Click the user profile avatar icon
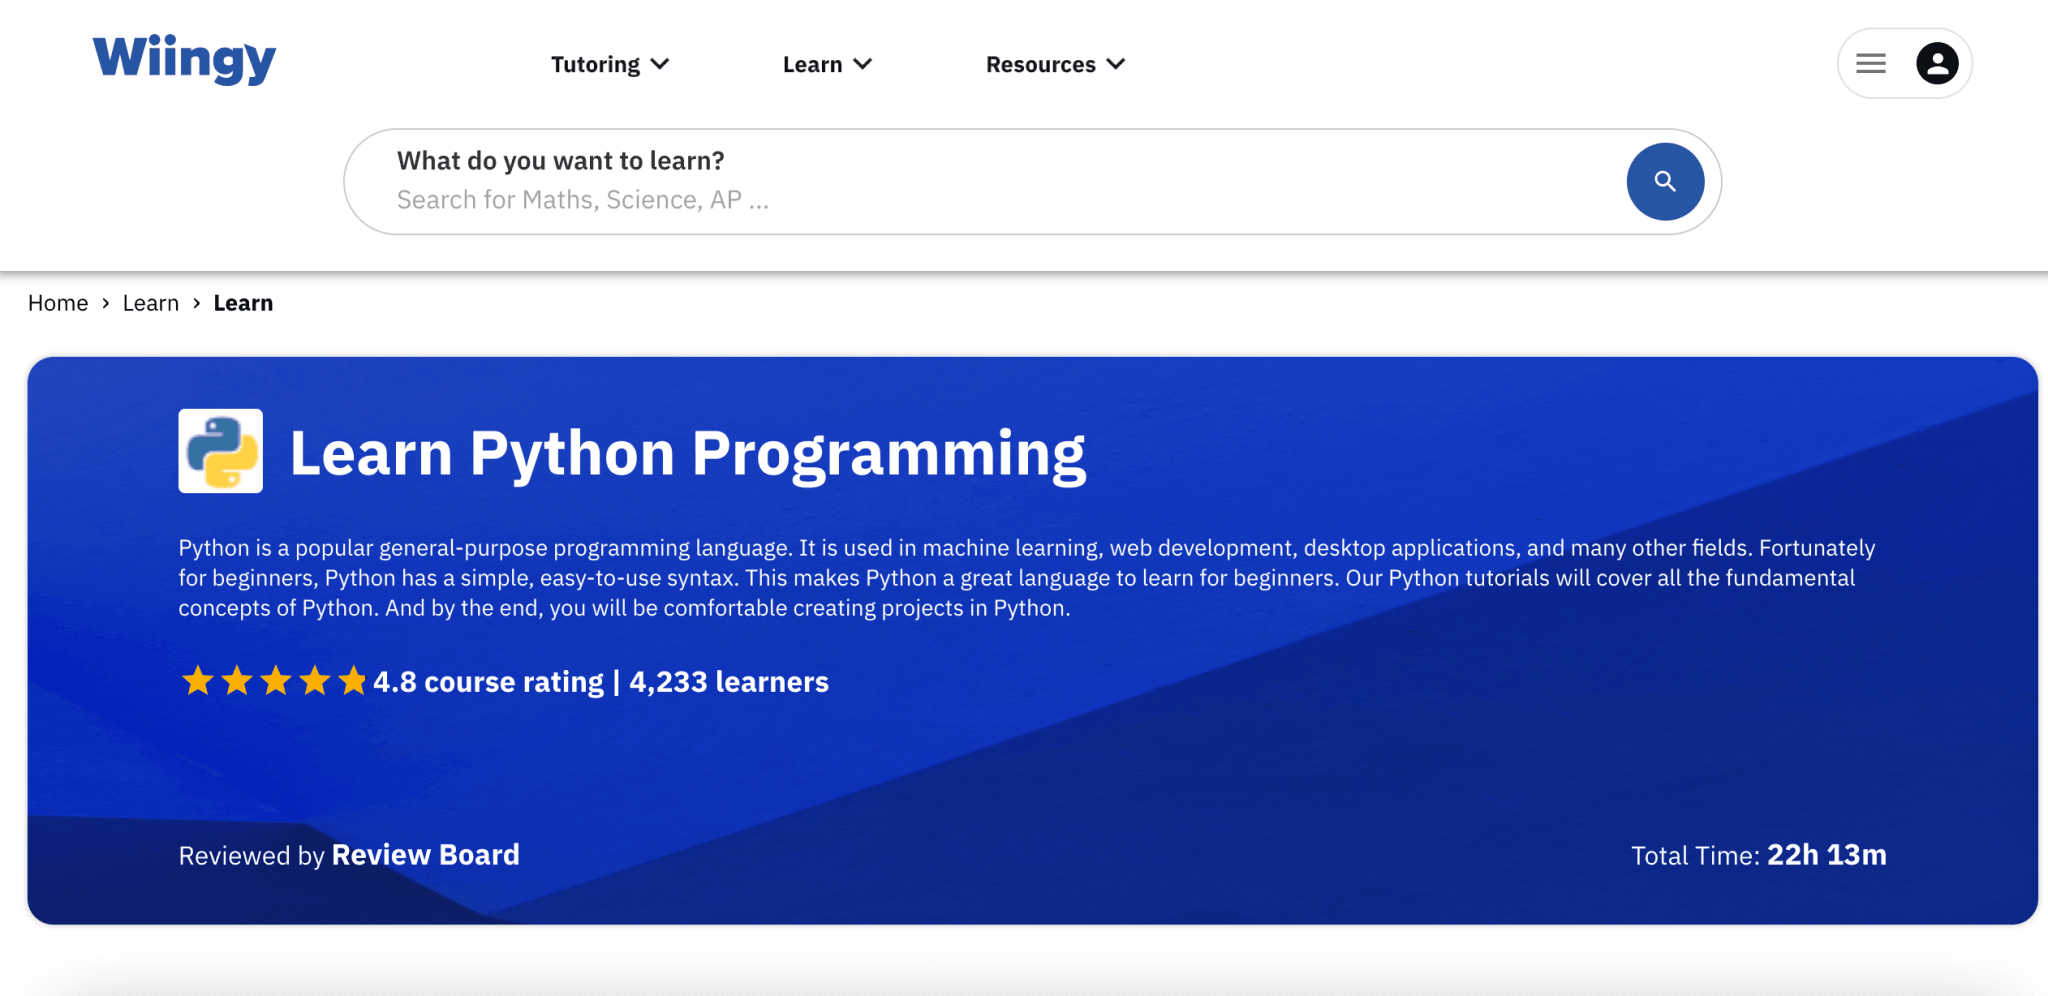This screenshot has height=996, width=2048. coord(1936,64)
